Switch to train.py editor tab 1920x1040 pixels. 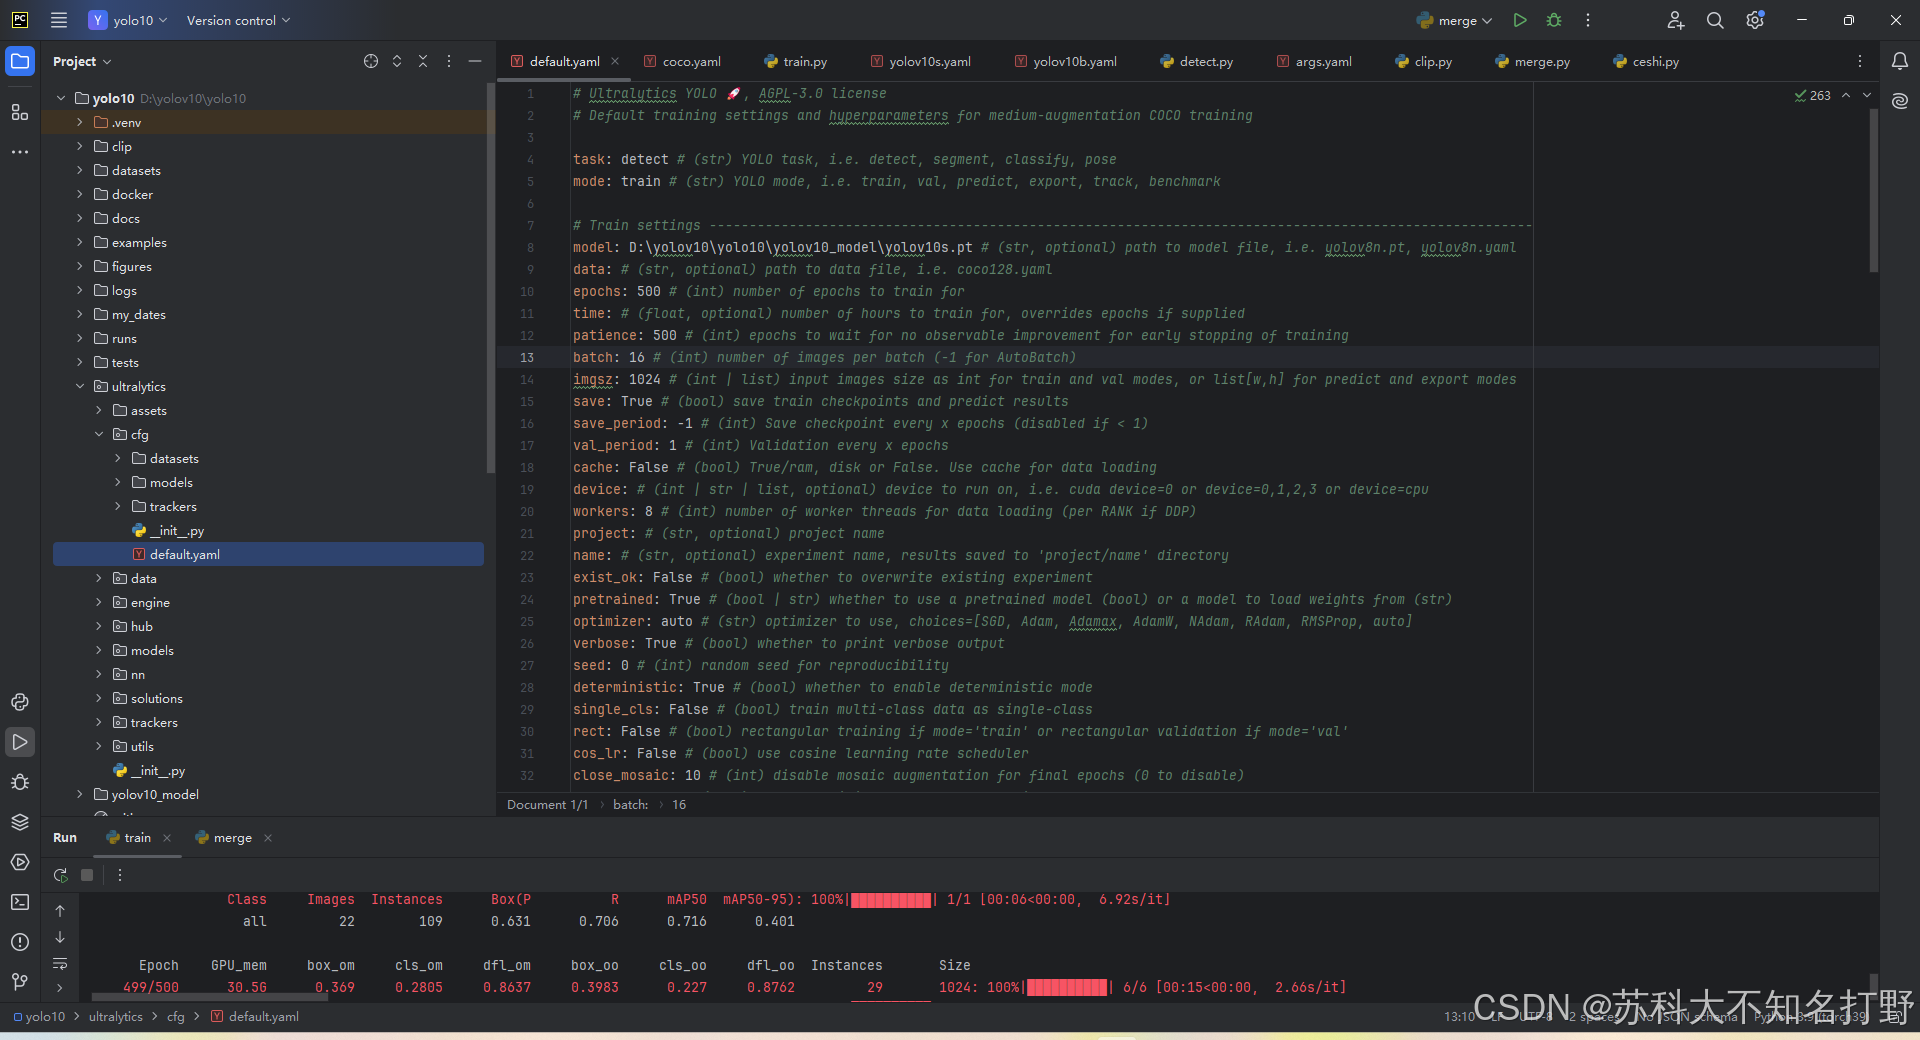[x=796, y=61]
